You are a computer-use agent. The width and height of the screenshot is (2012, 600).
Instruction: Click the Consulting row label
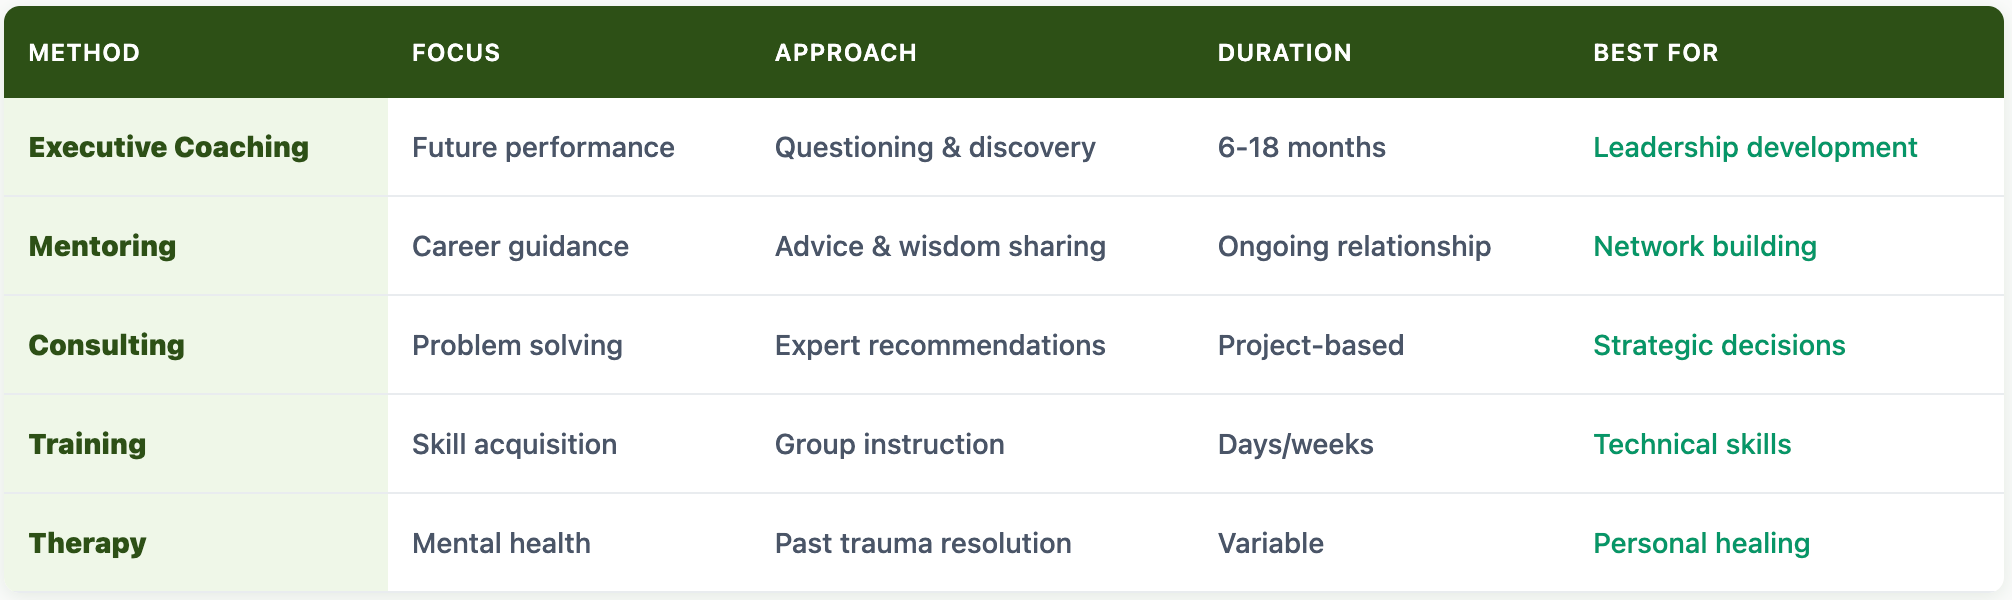tap(106, 345)
